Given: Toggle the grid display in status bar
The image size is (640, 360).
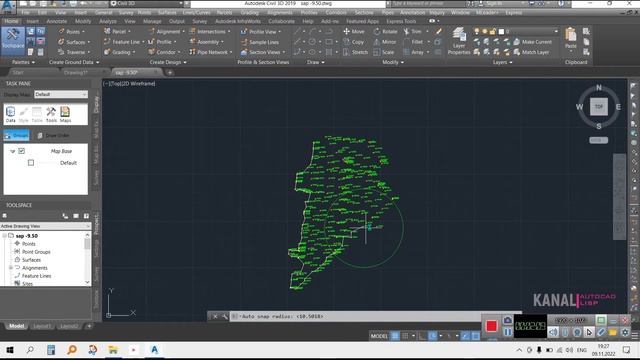Looking at the screenshot, I should 395,336.
